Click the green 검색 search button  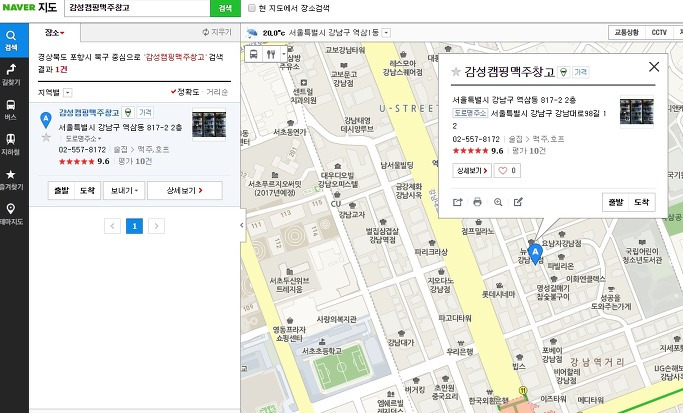tap(225, 8)
